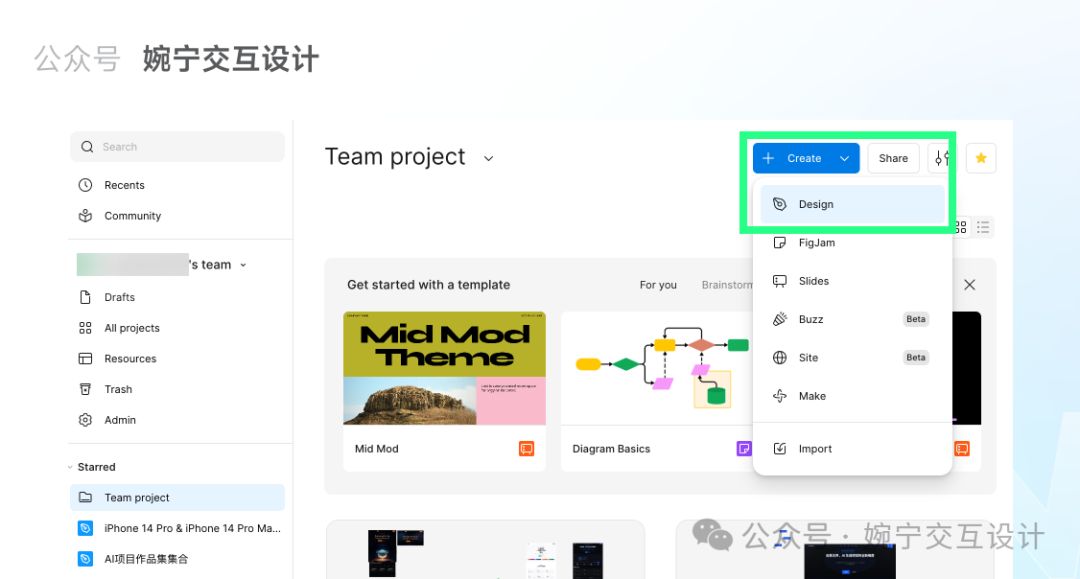Click the Site globe icon

(x=780, y=357)
